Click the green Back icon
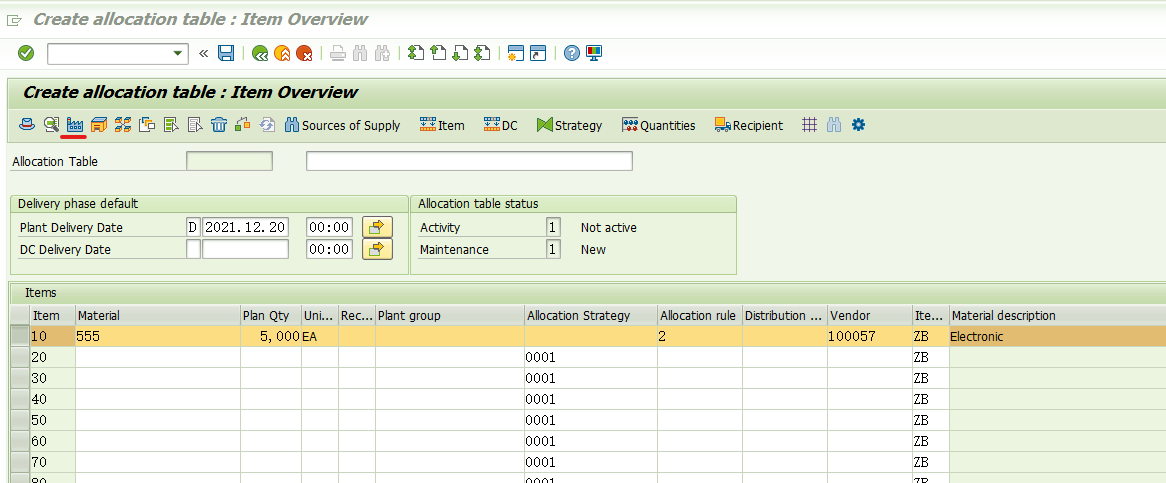 pyautogui.click(x=260, y=53)
